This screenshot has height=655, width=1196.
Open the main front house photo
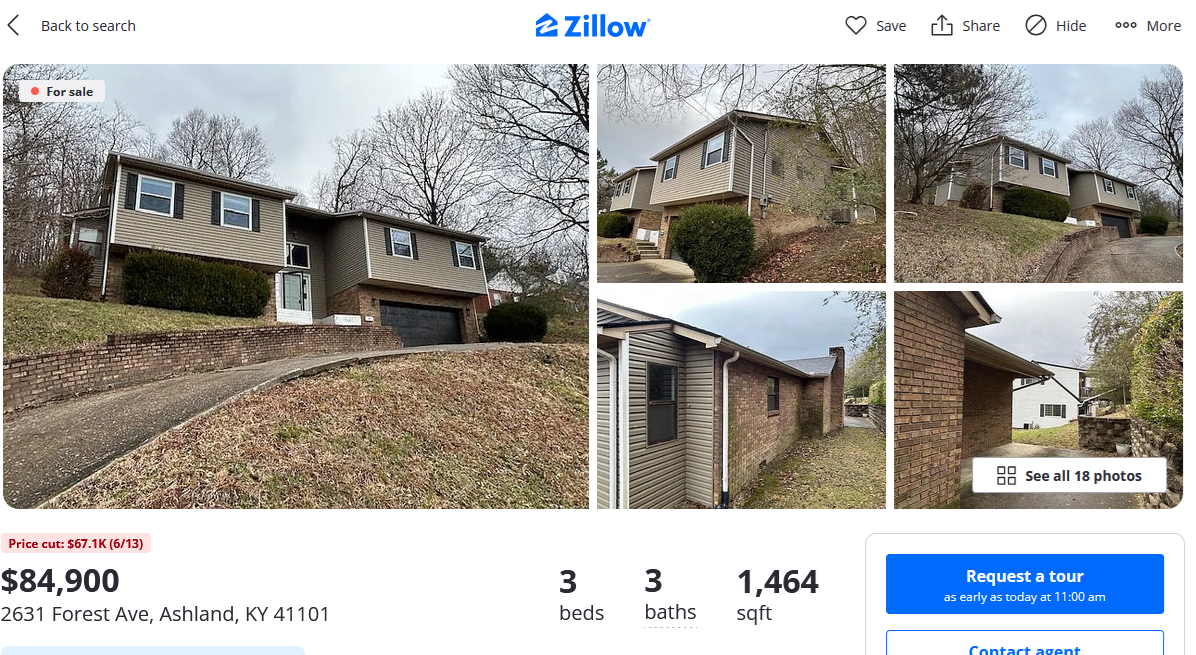click(x=296, y=287)
